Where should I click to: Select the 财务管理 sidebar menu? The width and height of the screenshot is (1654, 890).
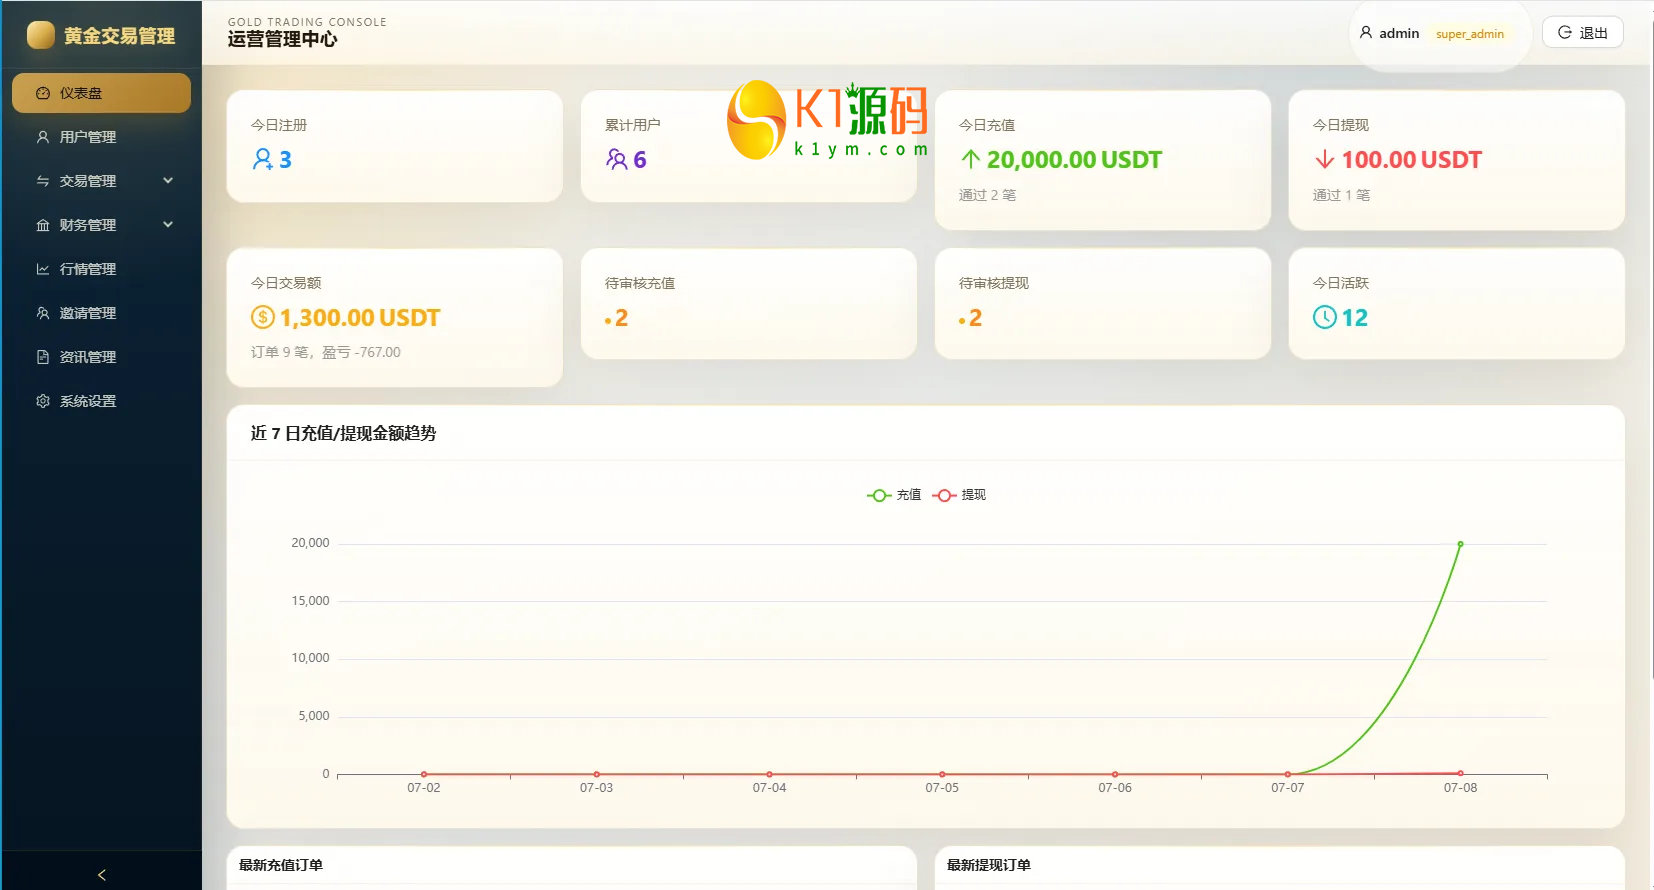point(101,225)
